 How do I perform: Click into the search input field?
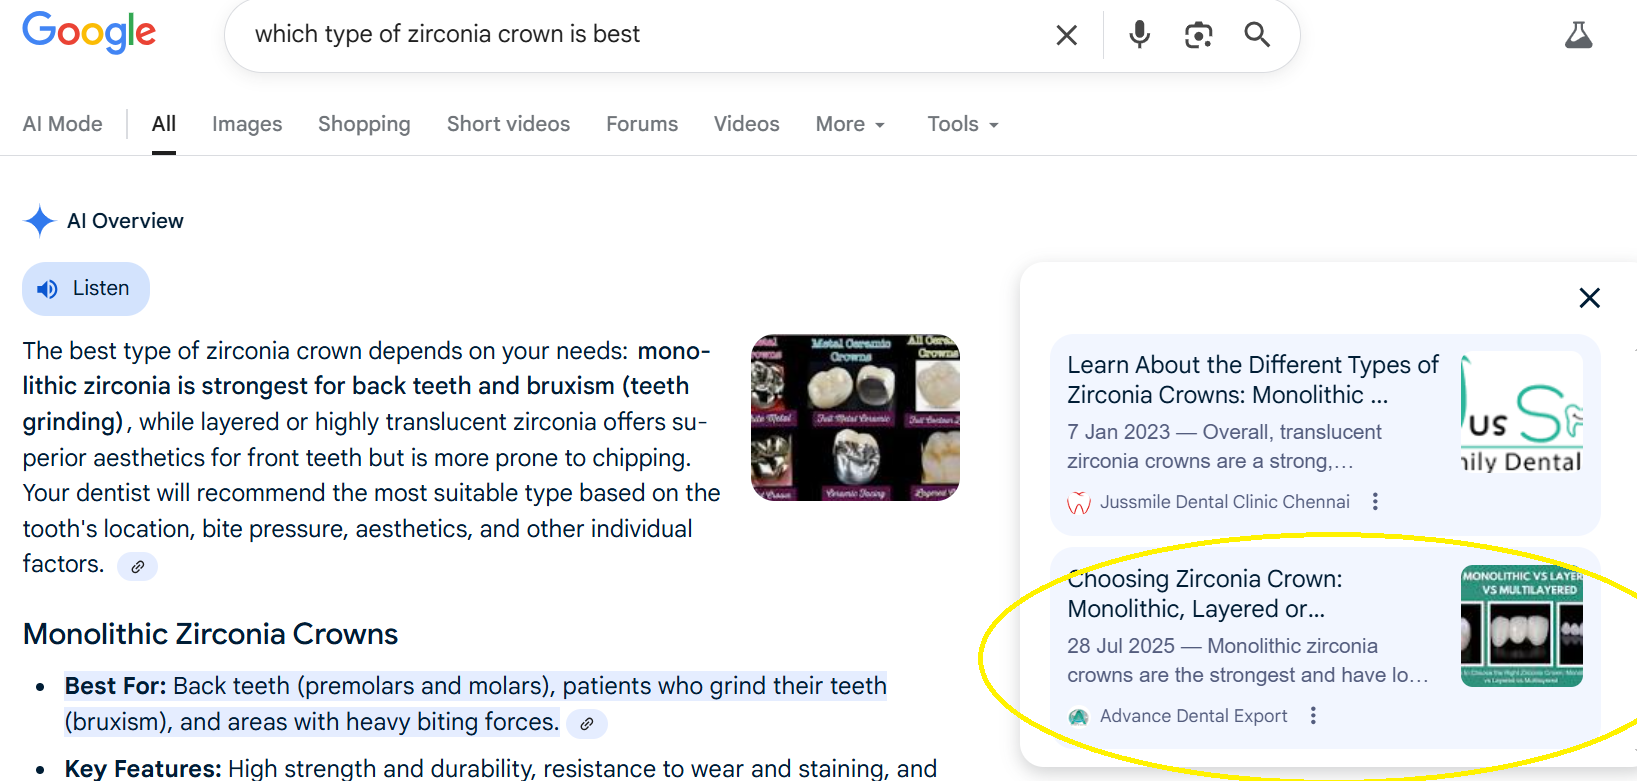(640, 35)
